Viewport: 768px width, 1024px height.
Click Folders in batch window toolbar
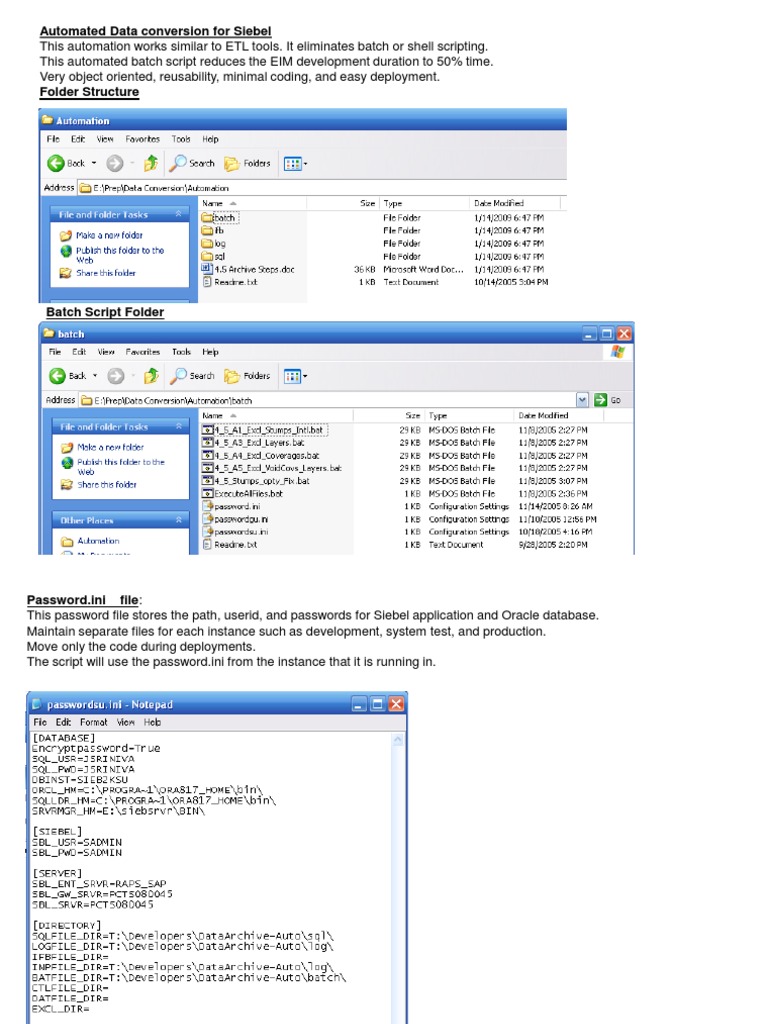247,376
